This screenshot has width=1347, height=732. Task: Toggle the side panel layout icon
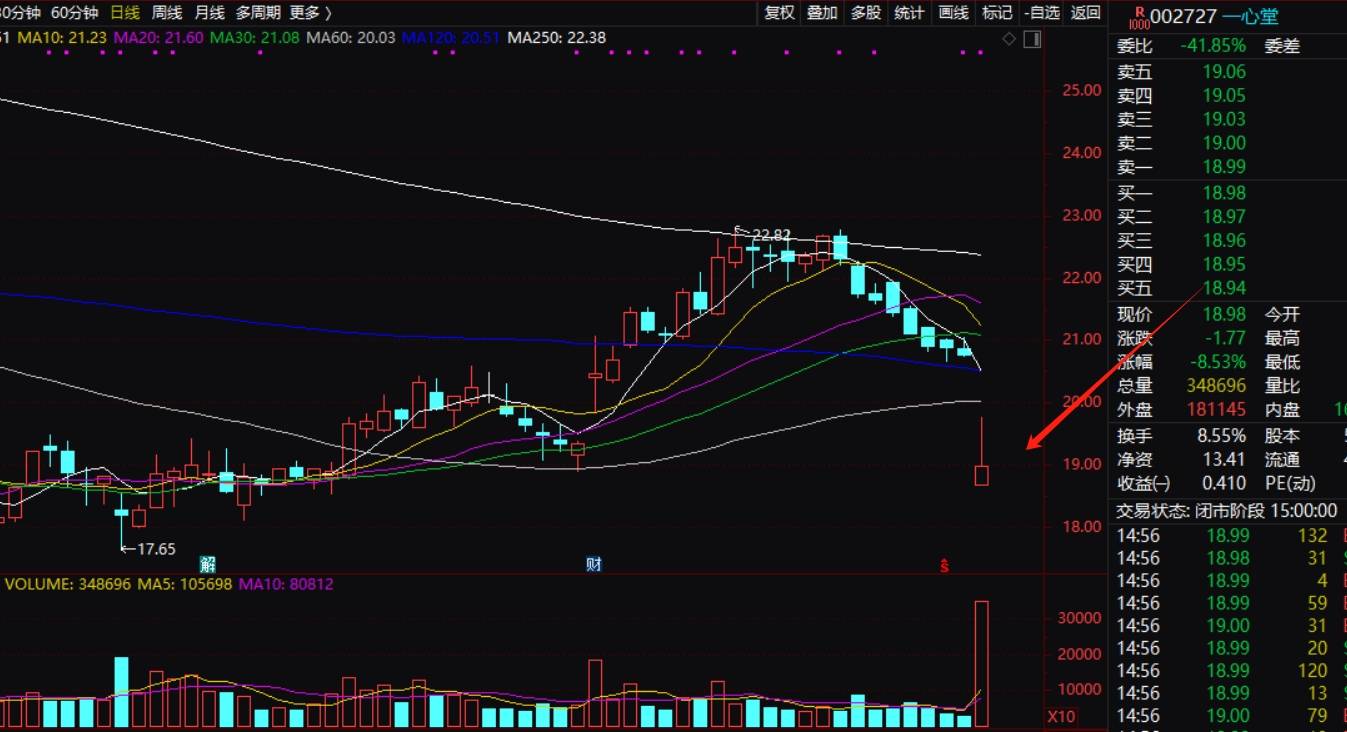coord(1032,39)
